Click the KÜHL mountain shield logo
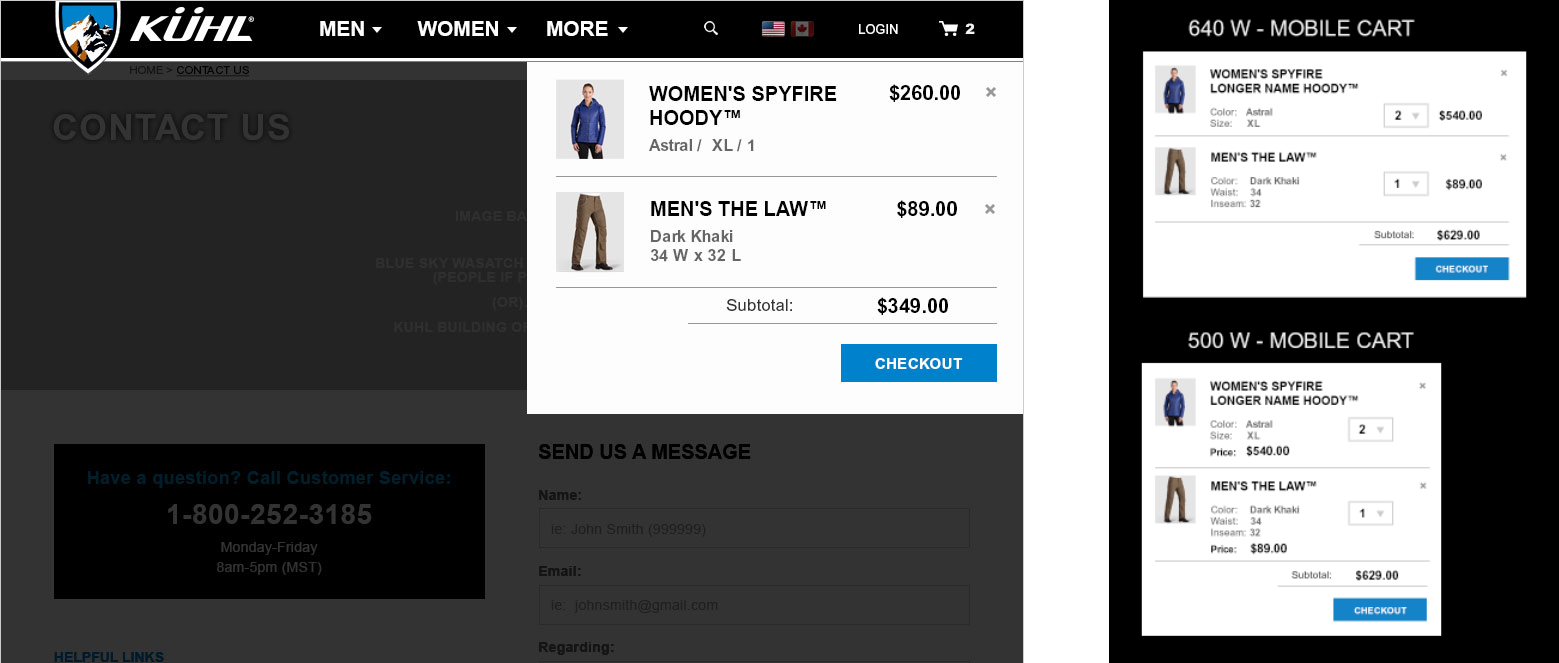The width and height of the screenshot is (1559, 663). point(88,35)
